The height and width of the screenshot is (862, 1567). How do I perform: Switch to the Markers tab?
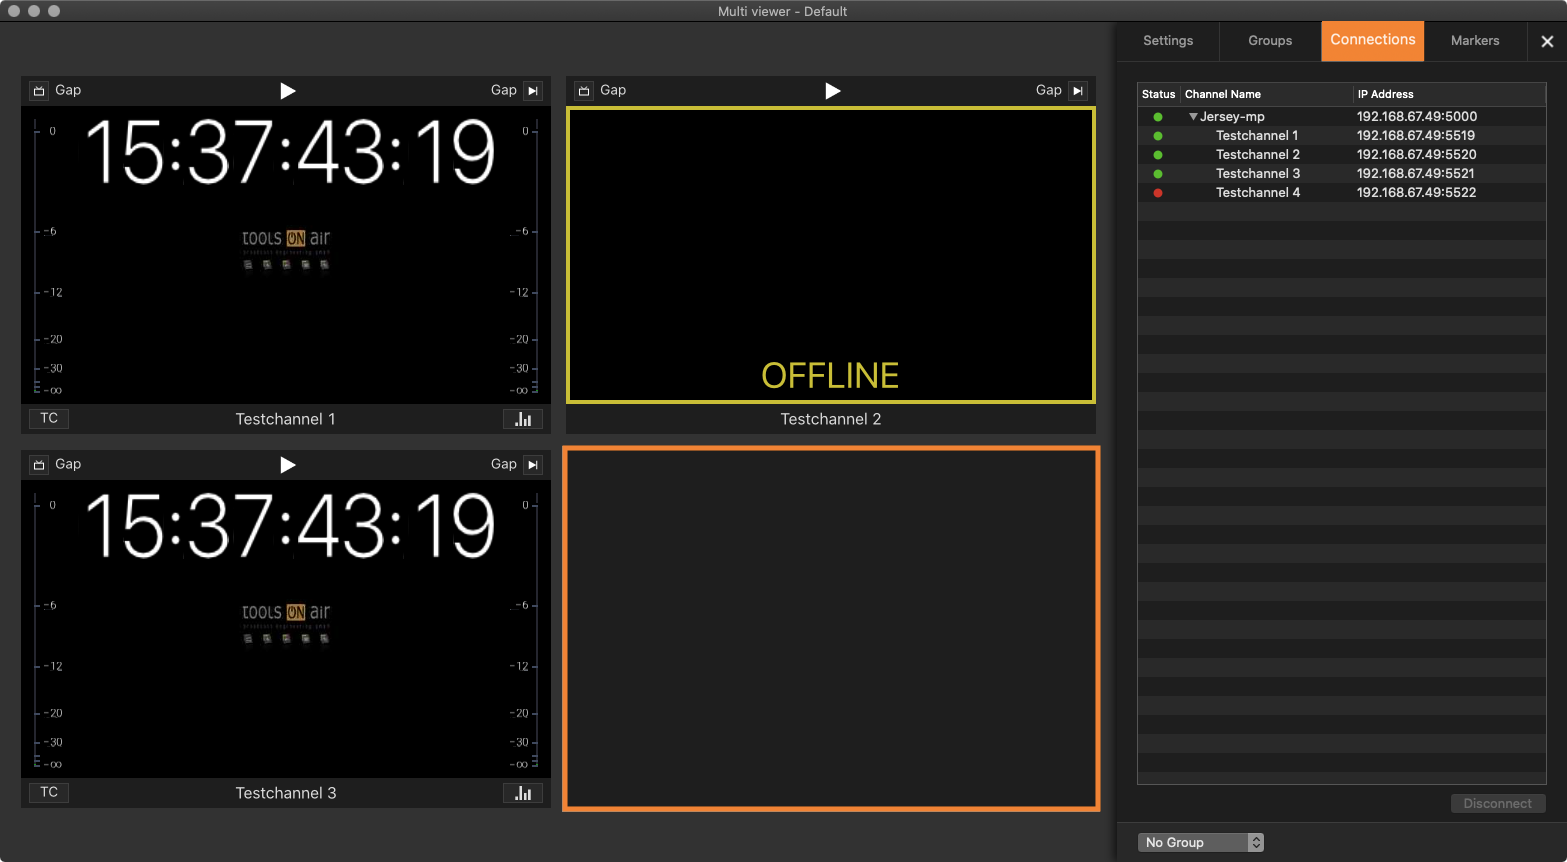click(x=1475, y=41)
